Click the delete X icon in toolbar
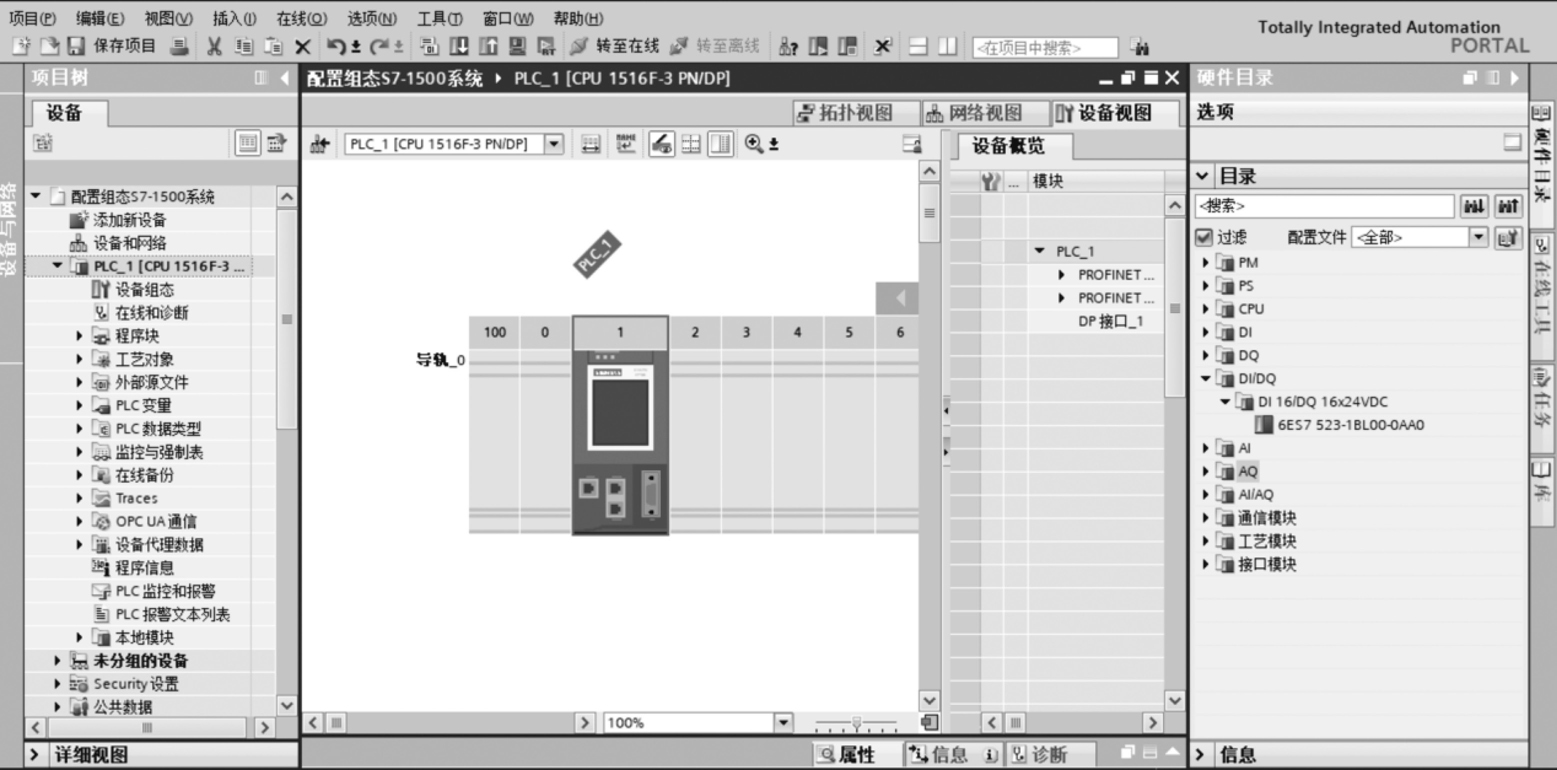 point(302,46)
